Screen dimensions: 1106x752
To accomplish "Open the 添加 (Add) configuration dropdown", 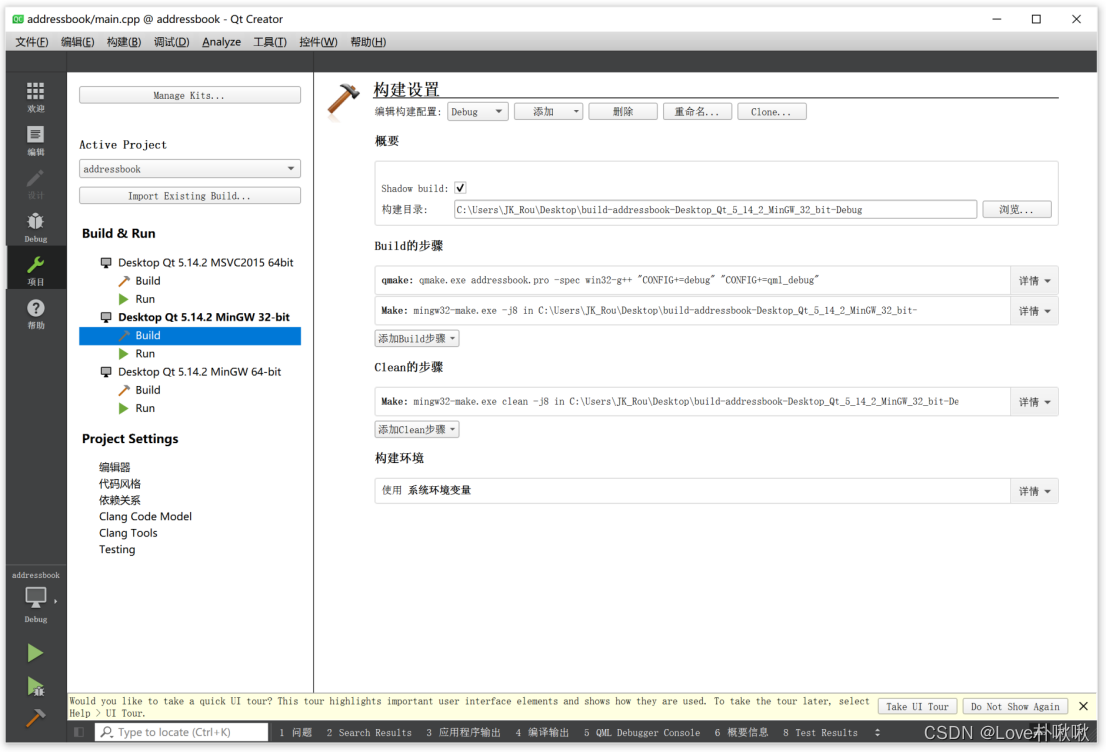I will [548, 111].
